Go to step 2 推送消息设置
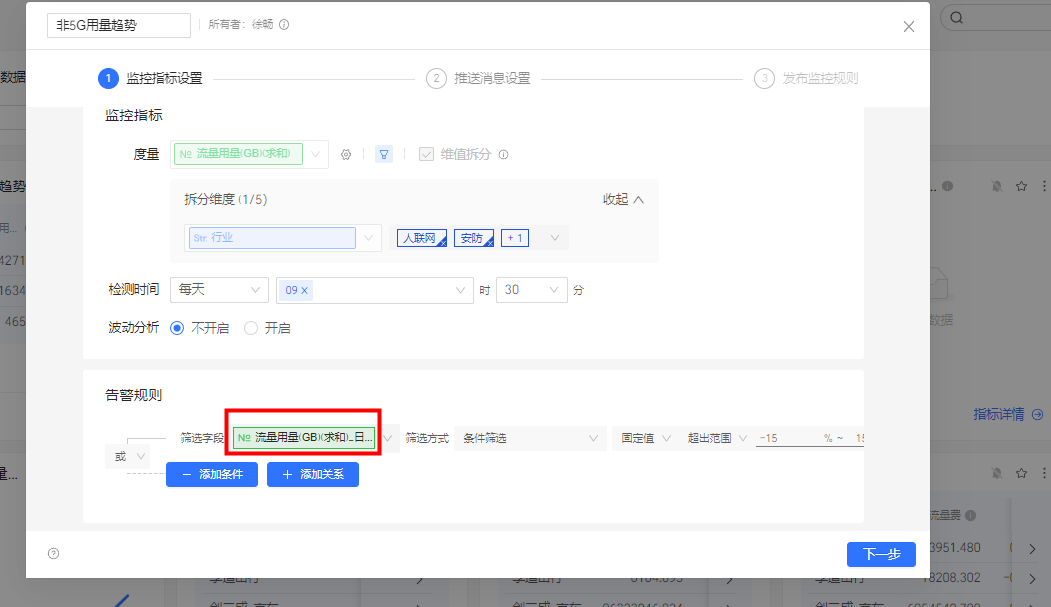 pos(478,78)
